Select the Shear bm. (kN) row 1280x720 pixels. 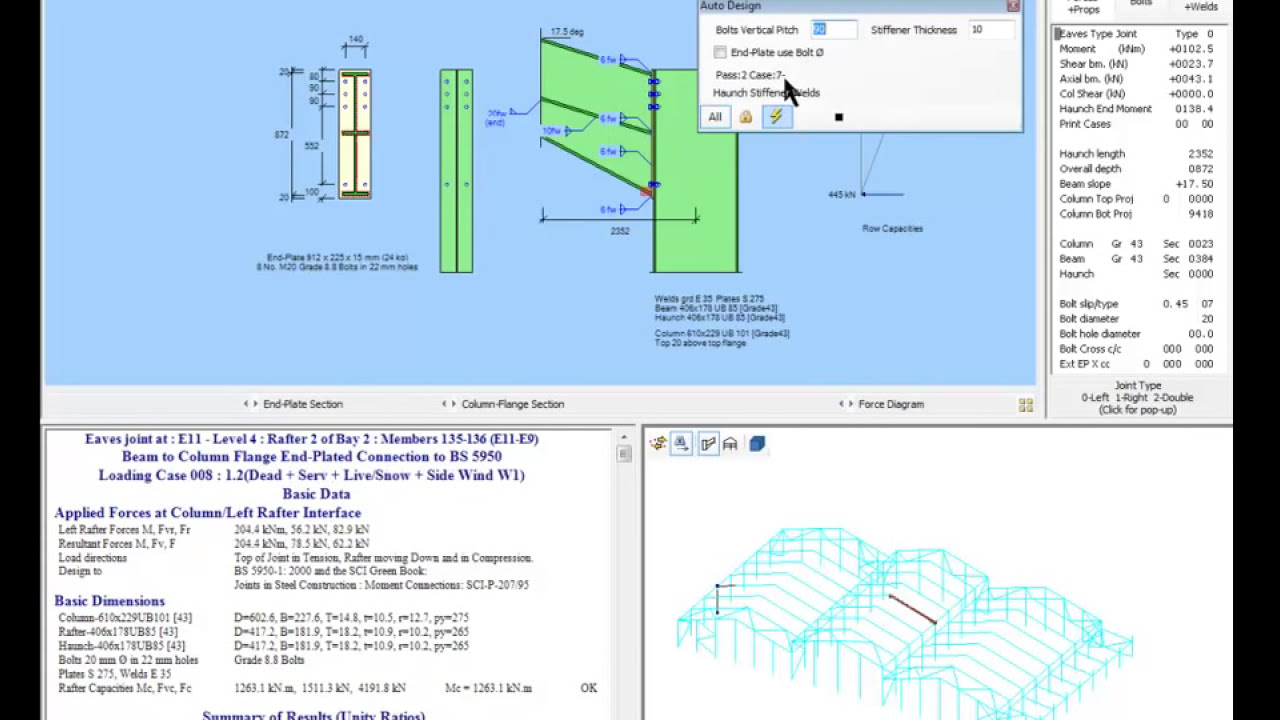1137,64
